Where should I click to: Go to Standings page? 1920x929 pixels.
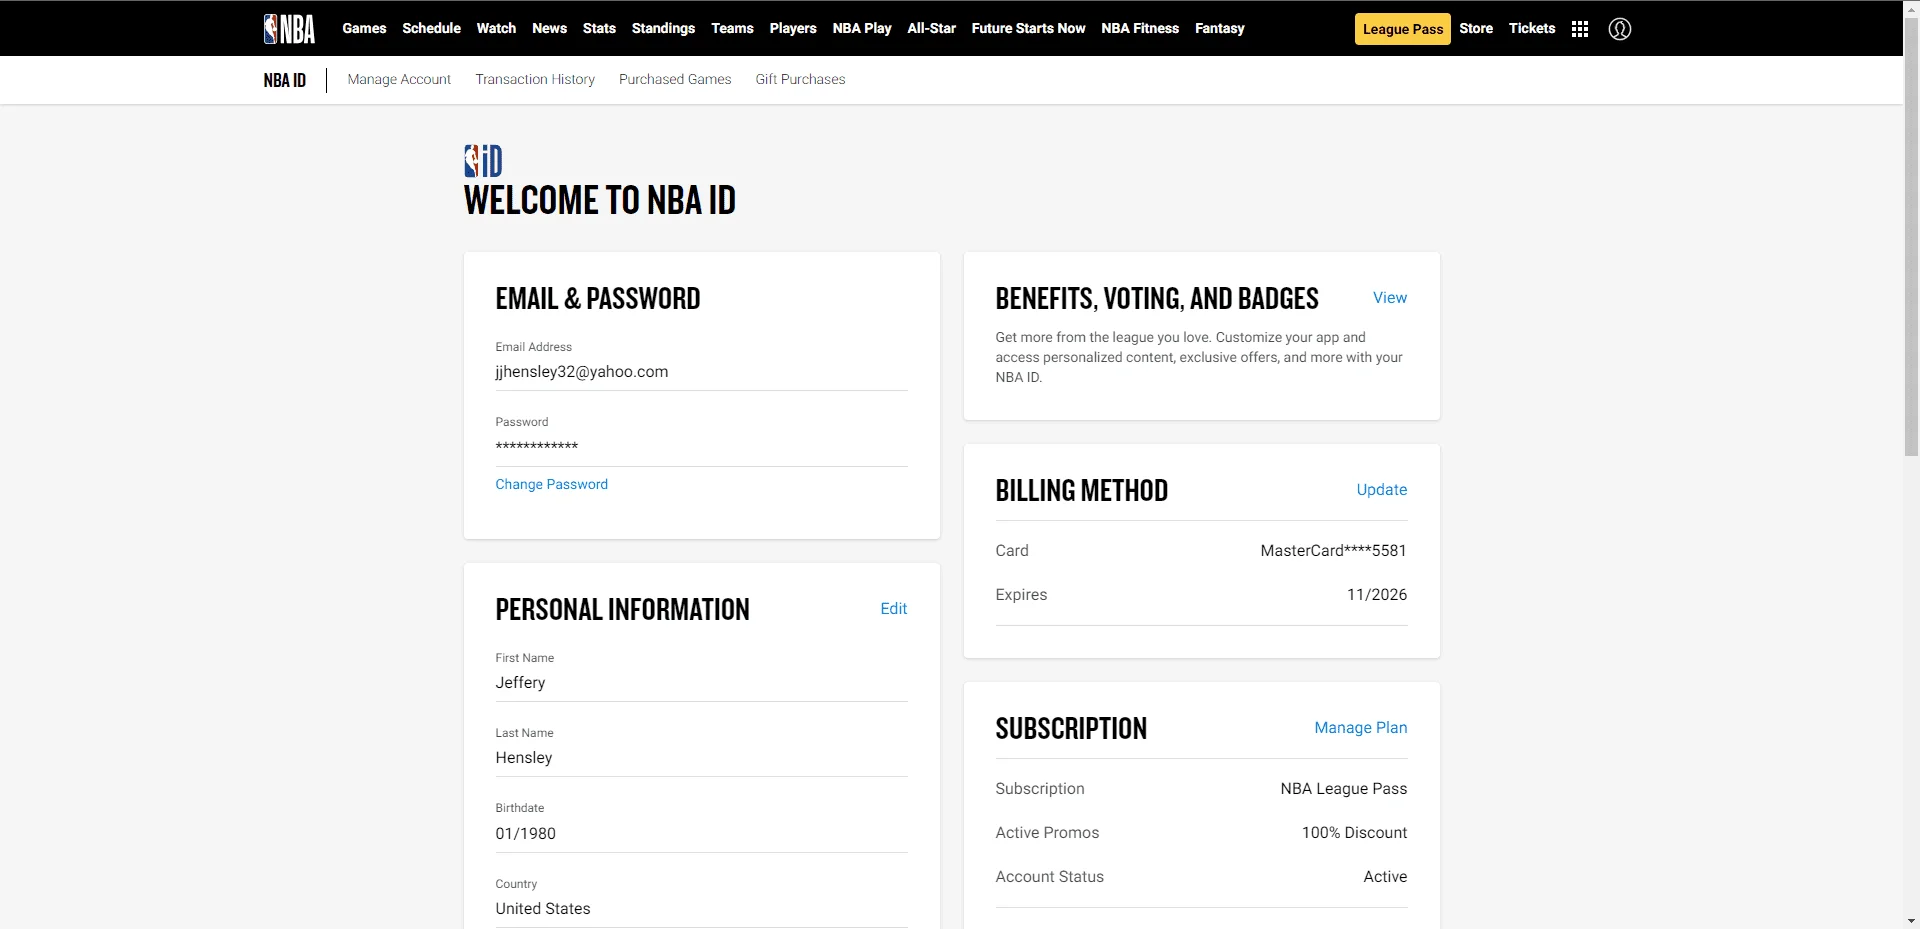663,28
